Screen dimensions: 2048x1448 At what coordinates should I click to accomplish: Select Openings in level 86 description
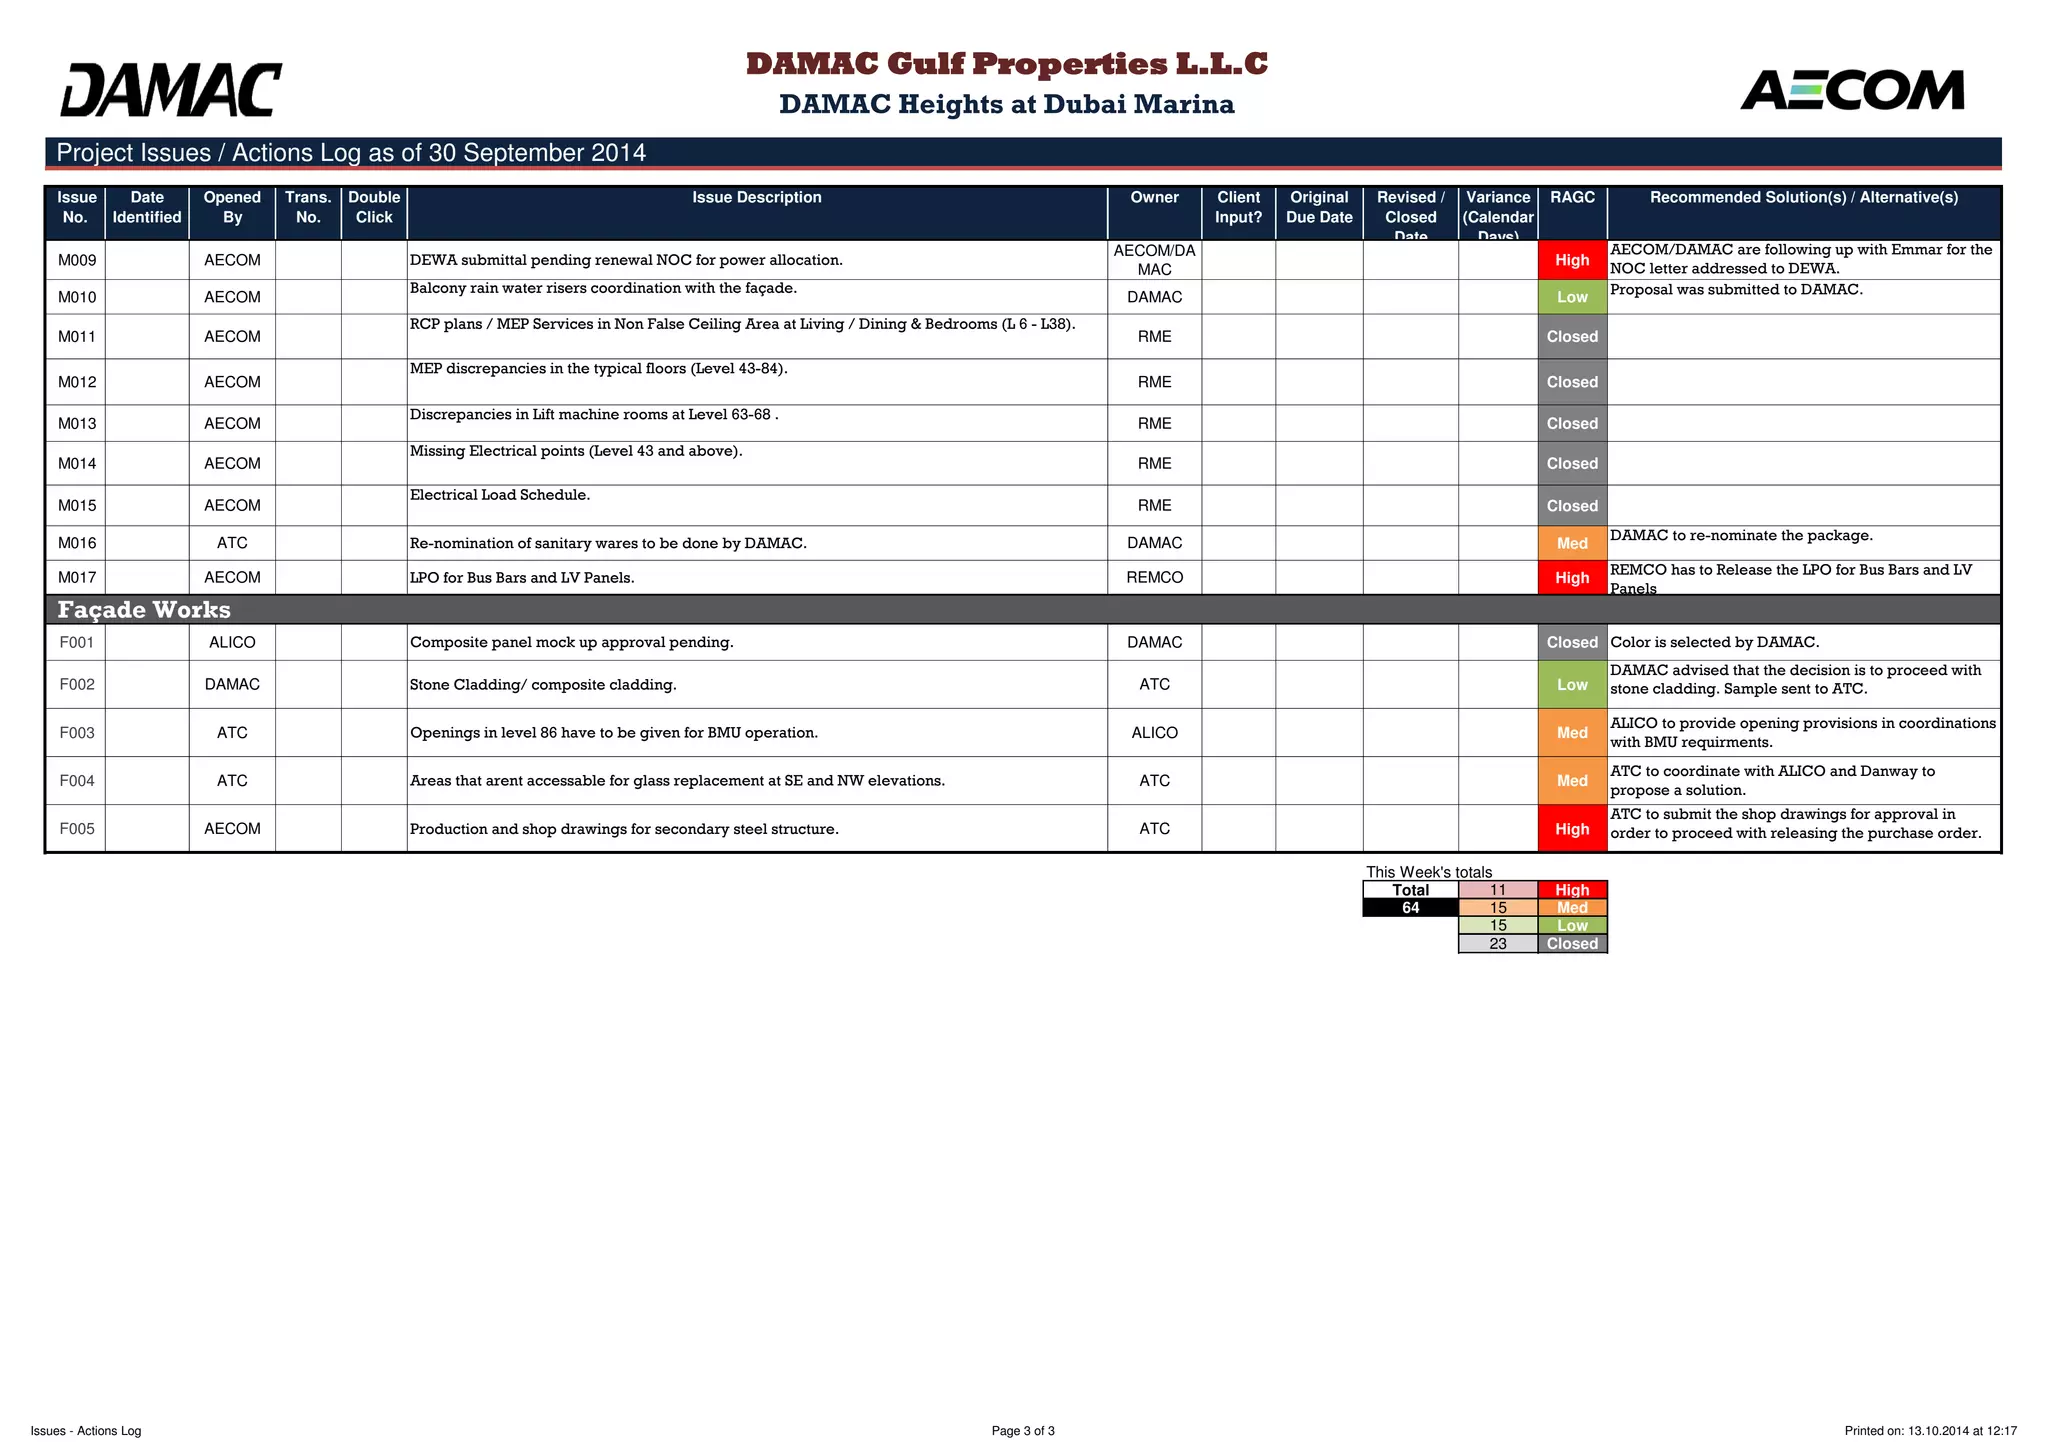pyautogui.click(x=614, y=733)
